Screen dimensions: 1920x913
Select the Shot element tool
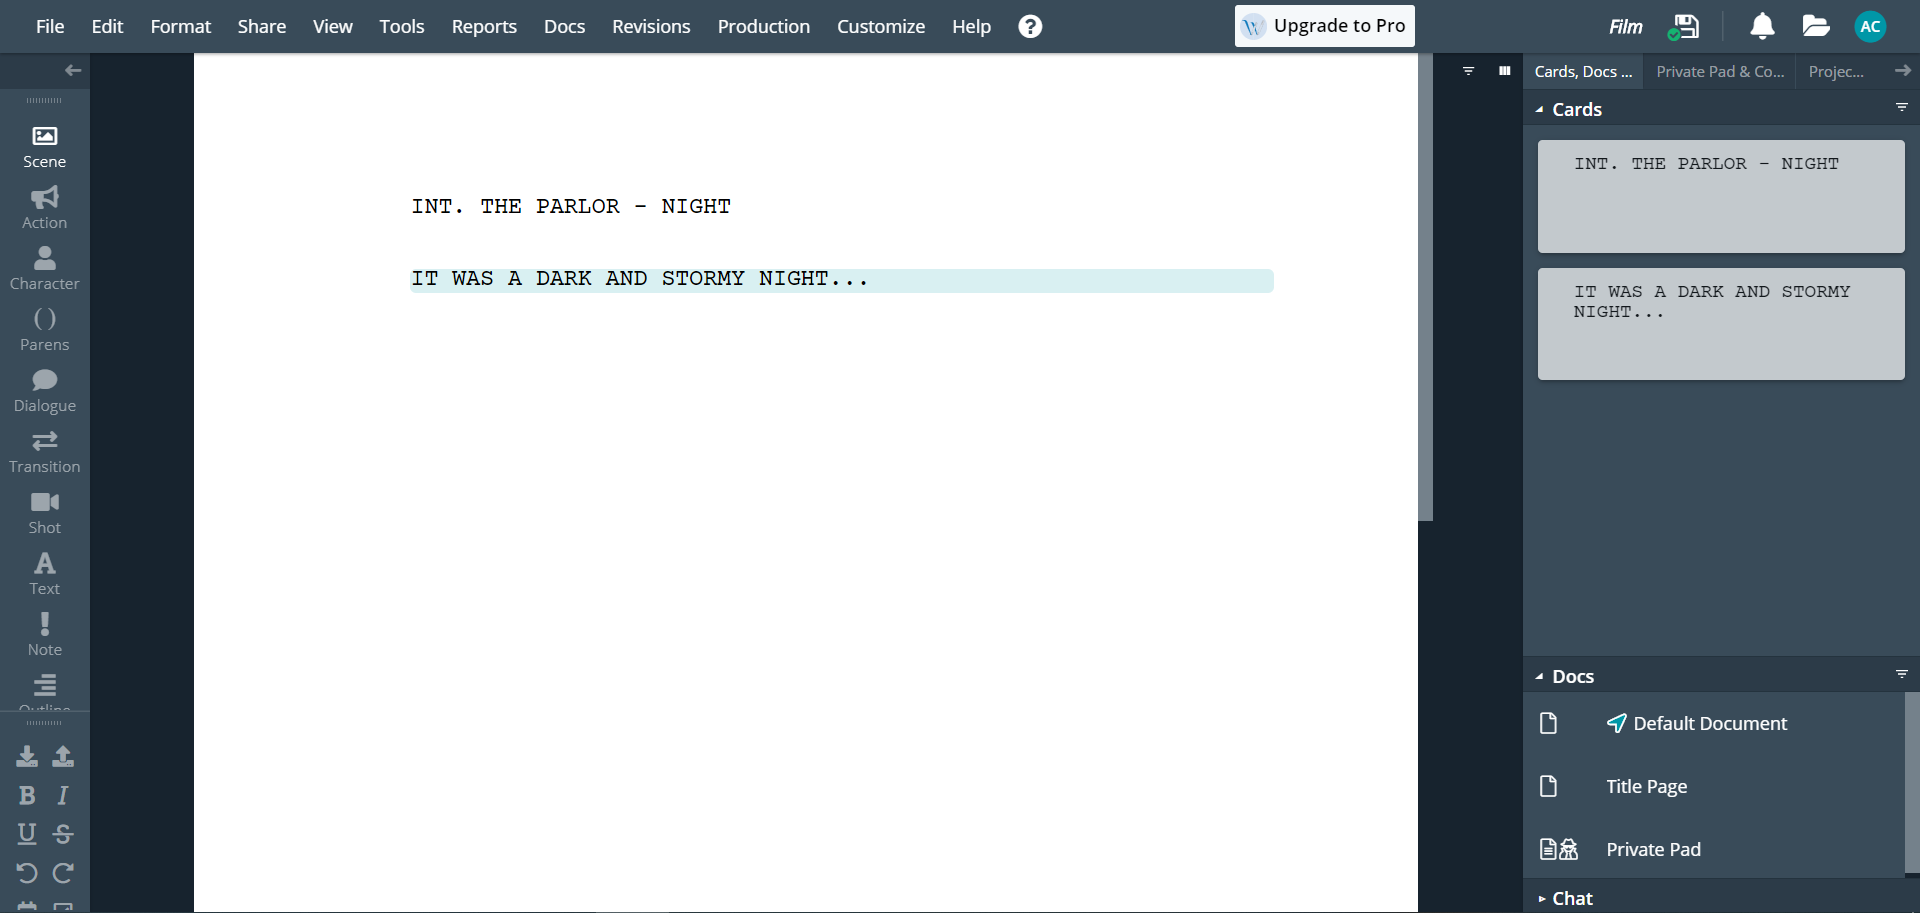(44, 511)
